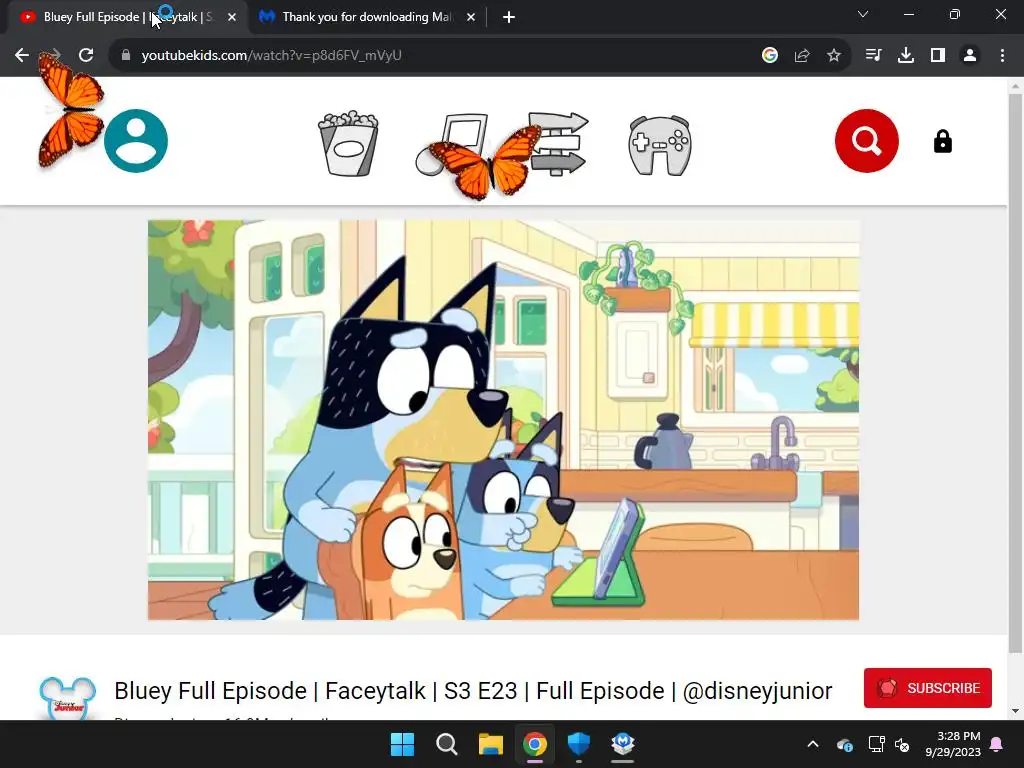Image resolution: width=1024 pixels, height=768 pixels.
Task: Switch to Thank you for downloading tab
Action: (x=367, y=18)
